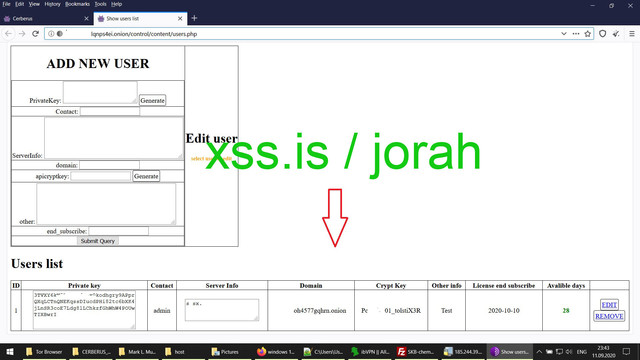Screen dimensions: 640x360
Task: Close the Show users list tab
Action: (x=180, y=18)
